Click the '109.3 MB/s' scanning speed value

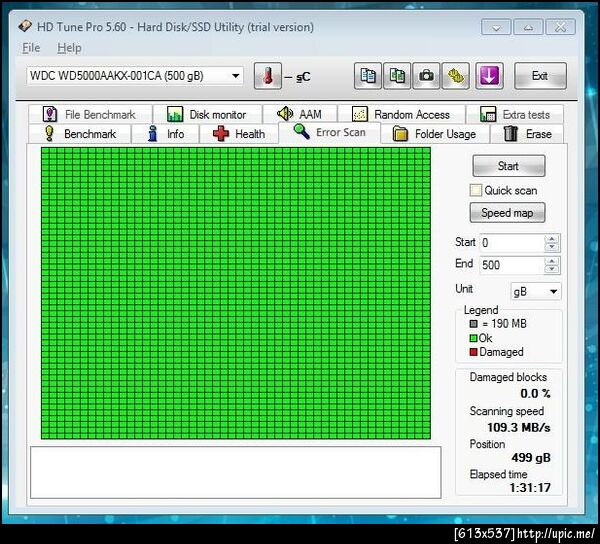point(519,427)
